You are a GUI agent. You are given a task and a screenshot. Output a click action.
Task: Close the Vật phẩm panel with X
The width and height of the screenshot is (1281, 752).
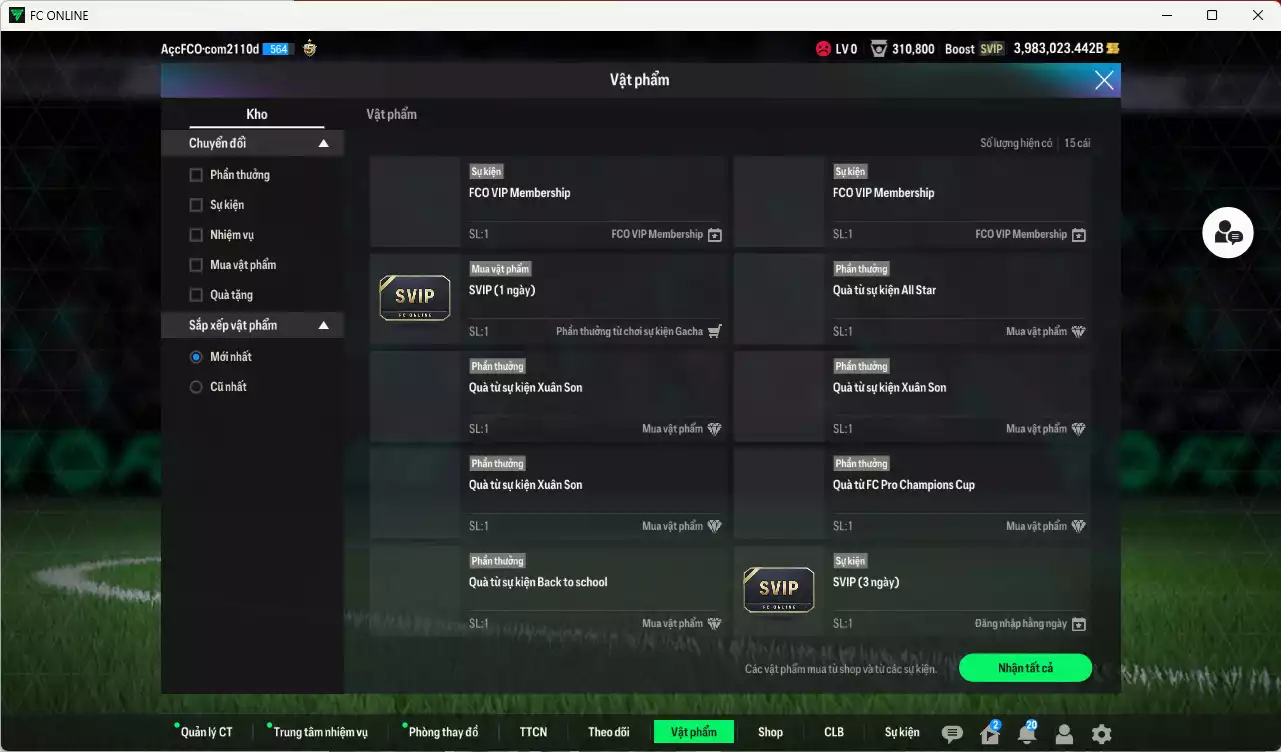[1104, 80]
